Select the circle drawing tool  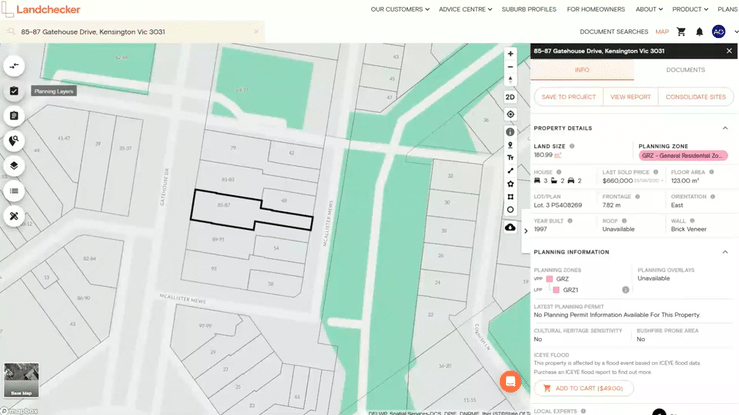(x=510, y=210)
